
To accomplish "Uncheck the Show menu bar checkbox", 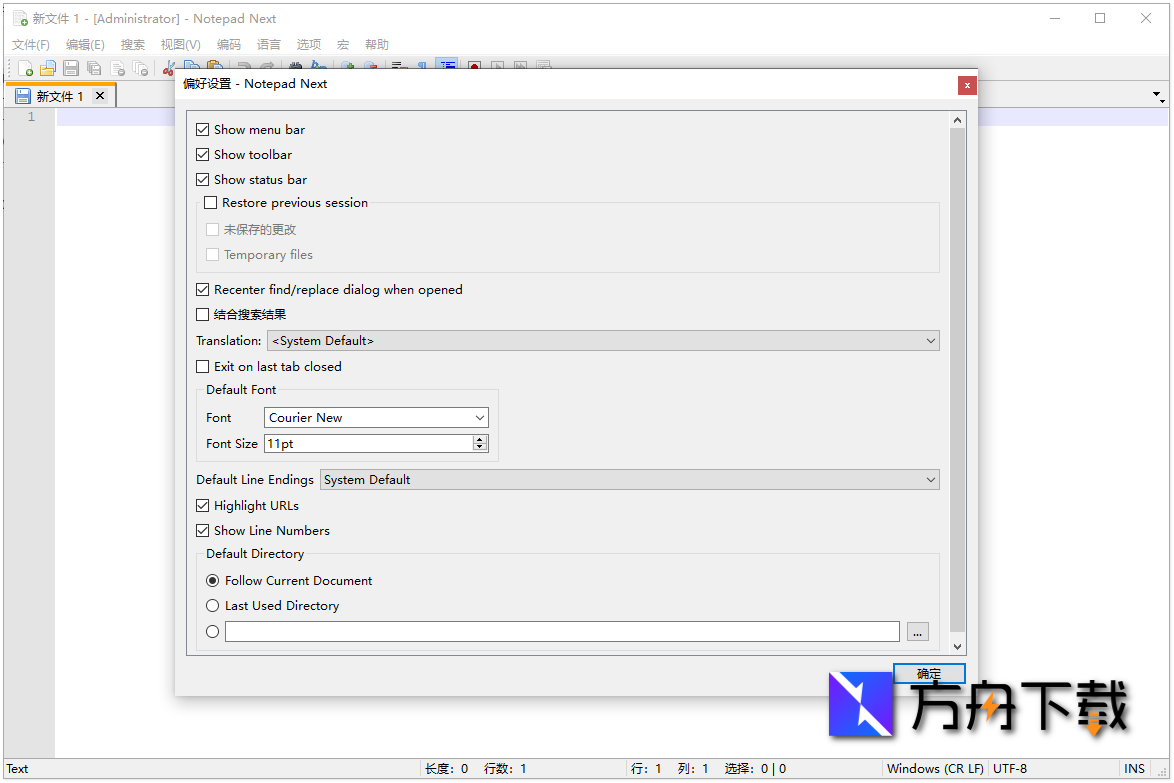I will point(203,130).
